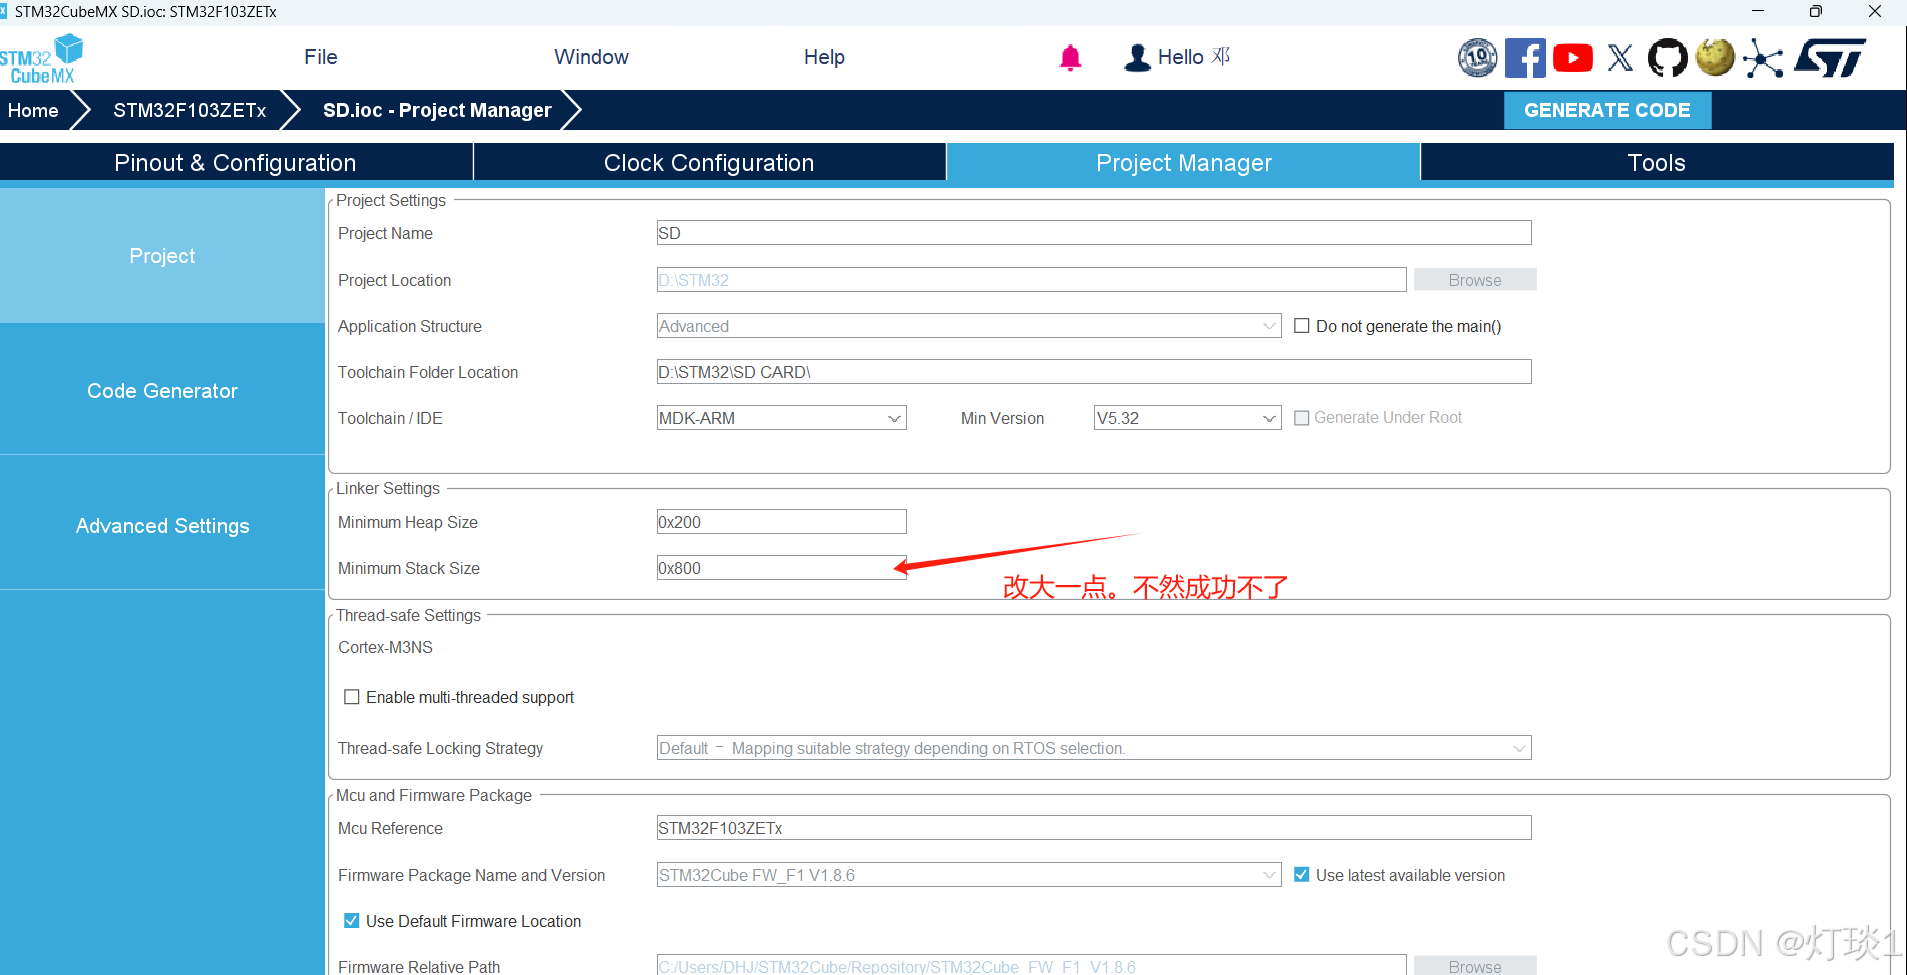Enable multi-threaded support checkbox
Screen dimensions: 1907x975
(x=352, y=697)
